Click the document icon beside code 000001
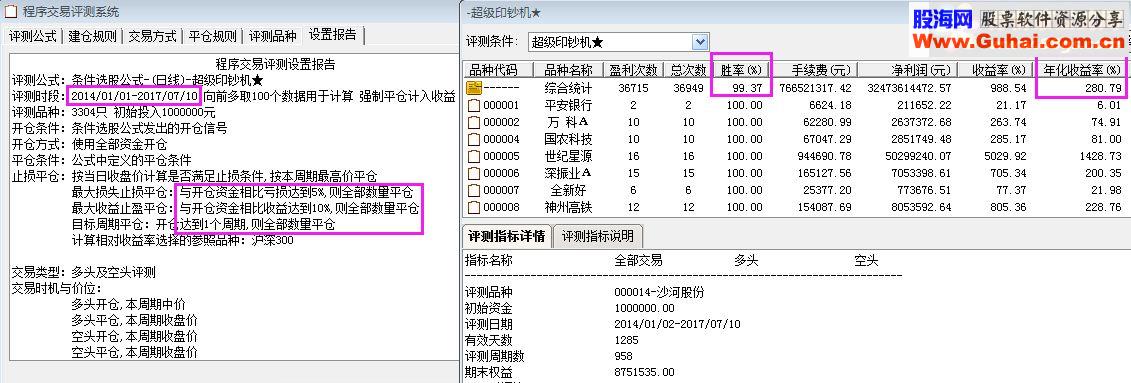The height and width of the screenshot is (383, 1131). tap(474, 105)
